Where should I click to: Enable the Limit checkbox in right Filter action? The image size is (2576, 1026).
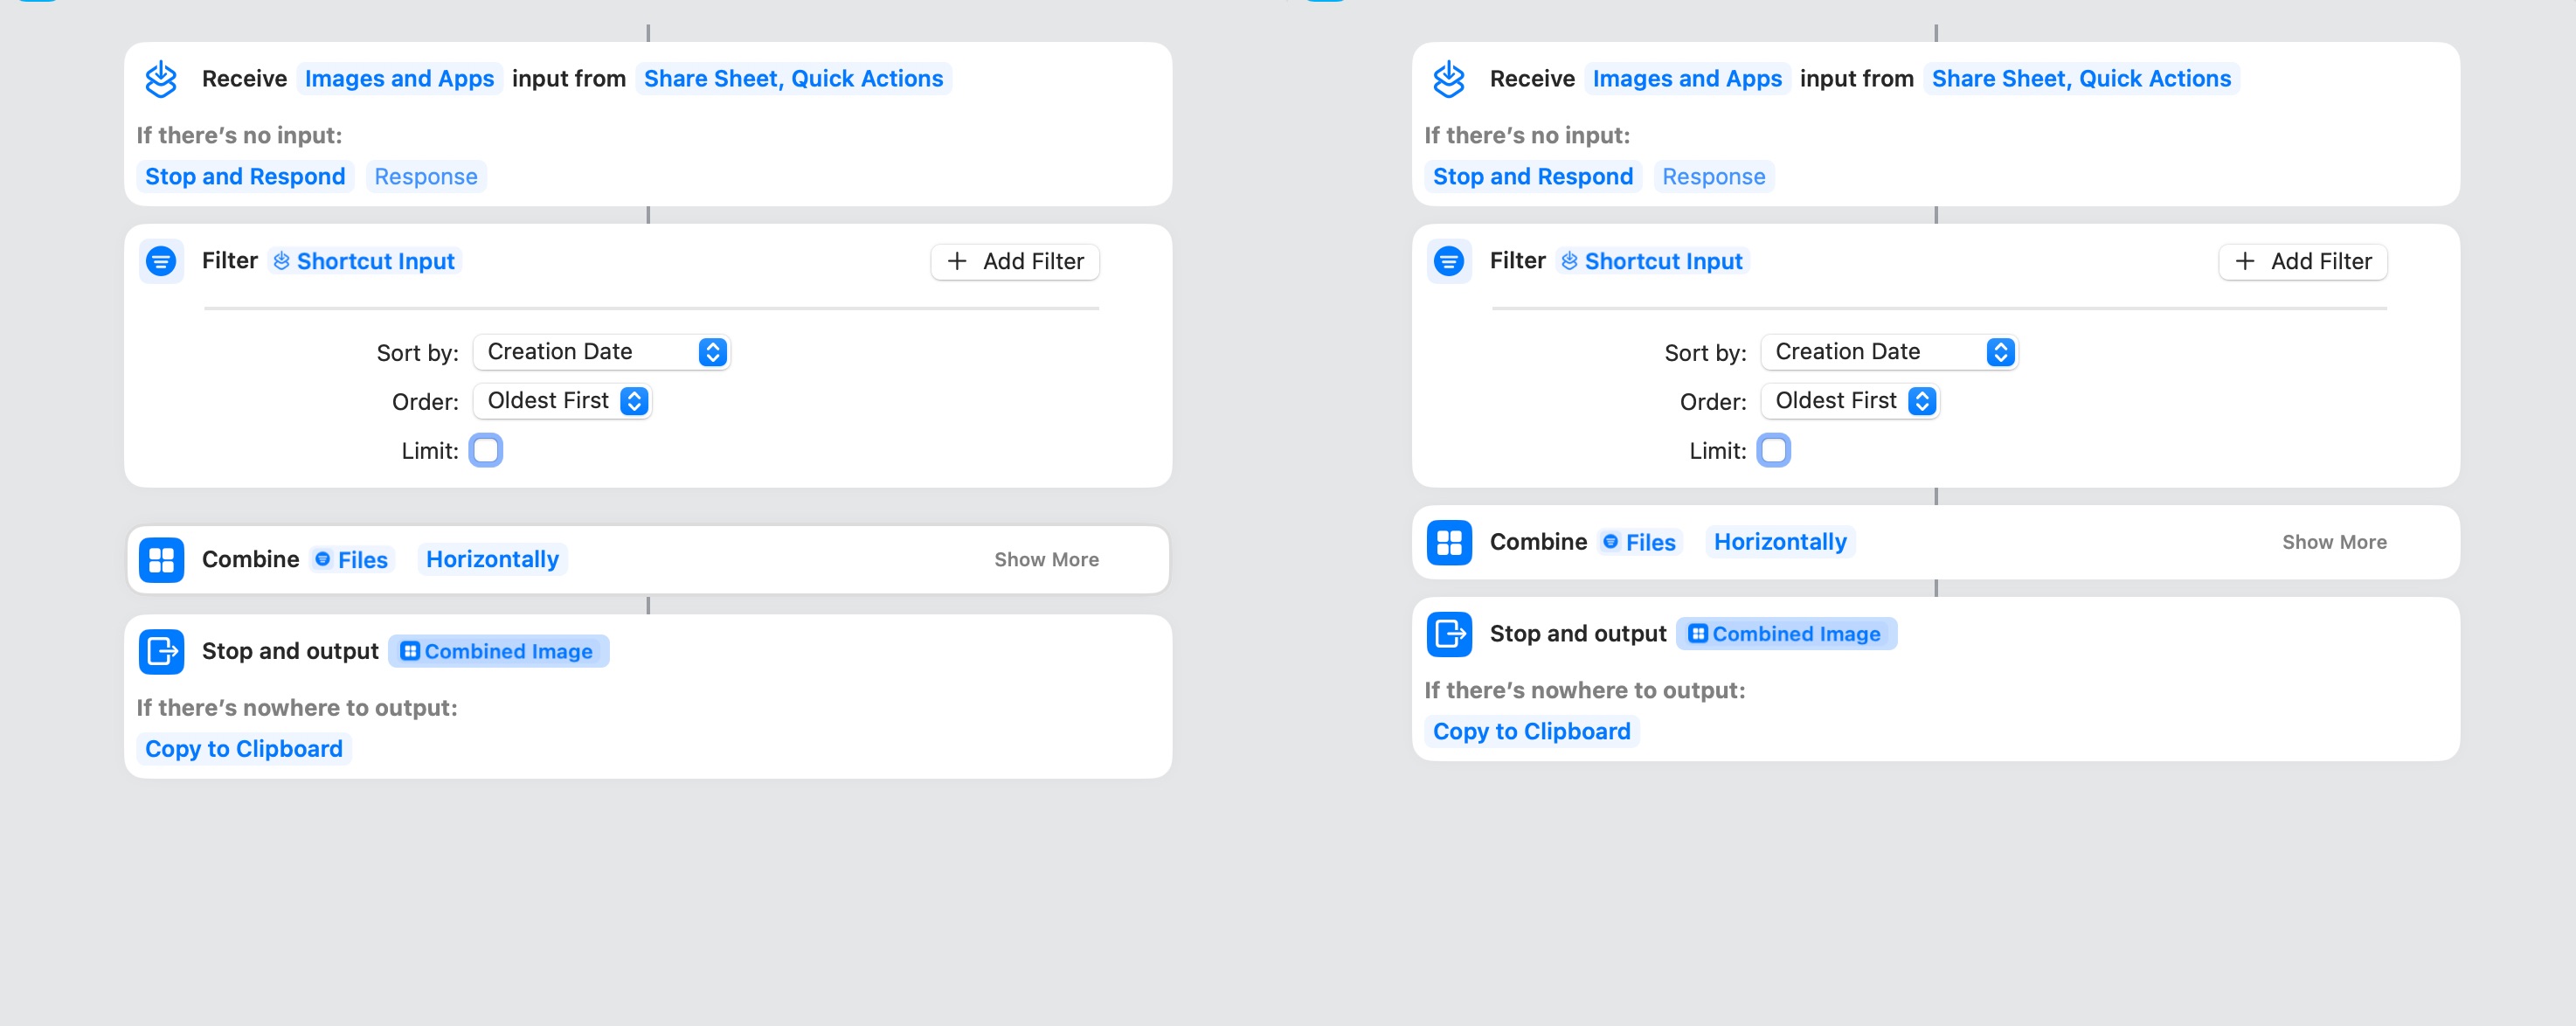pos(1774,450)
